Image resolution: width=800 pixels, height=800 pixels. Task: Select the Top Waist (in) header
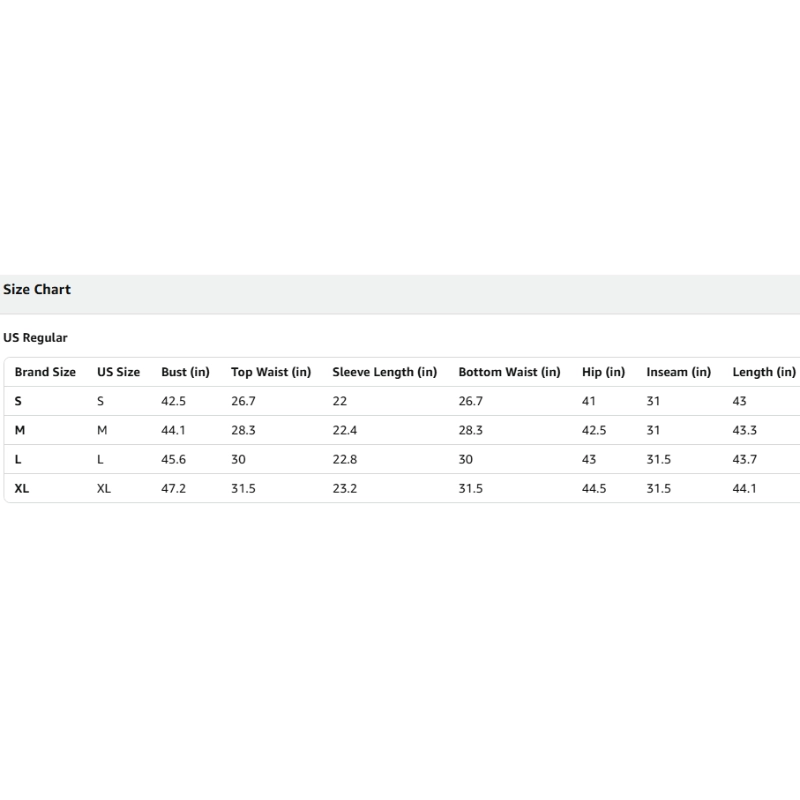[271, 372]
